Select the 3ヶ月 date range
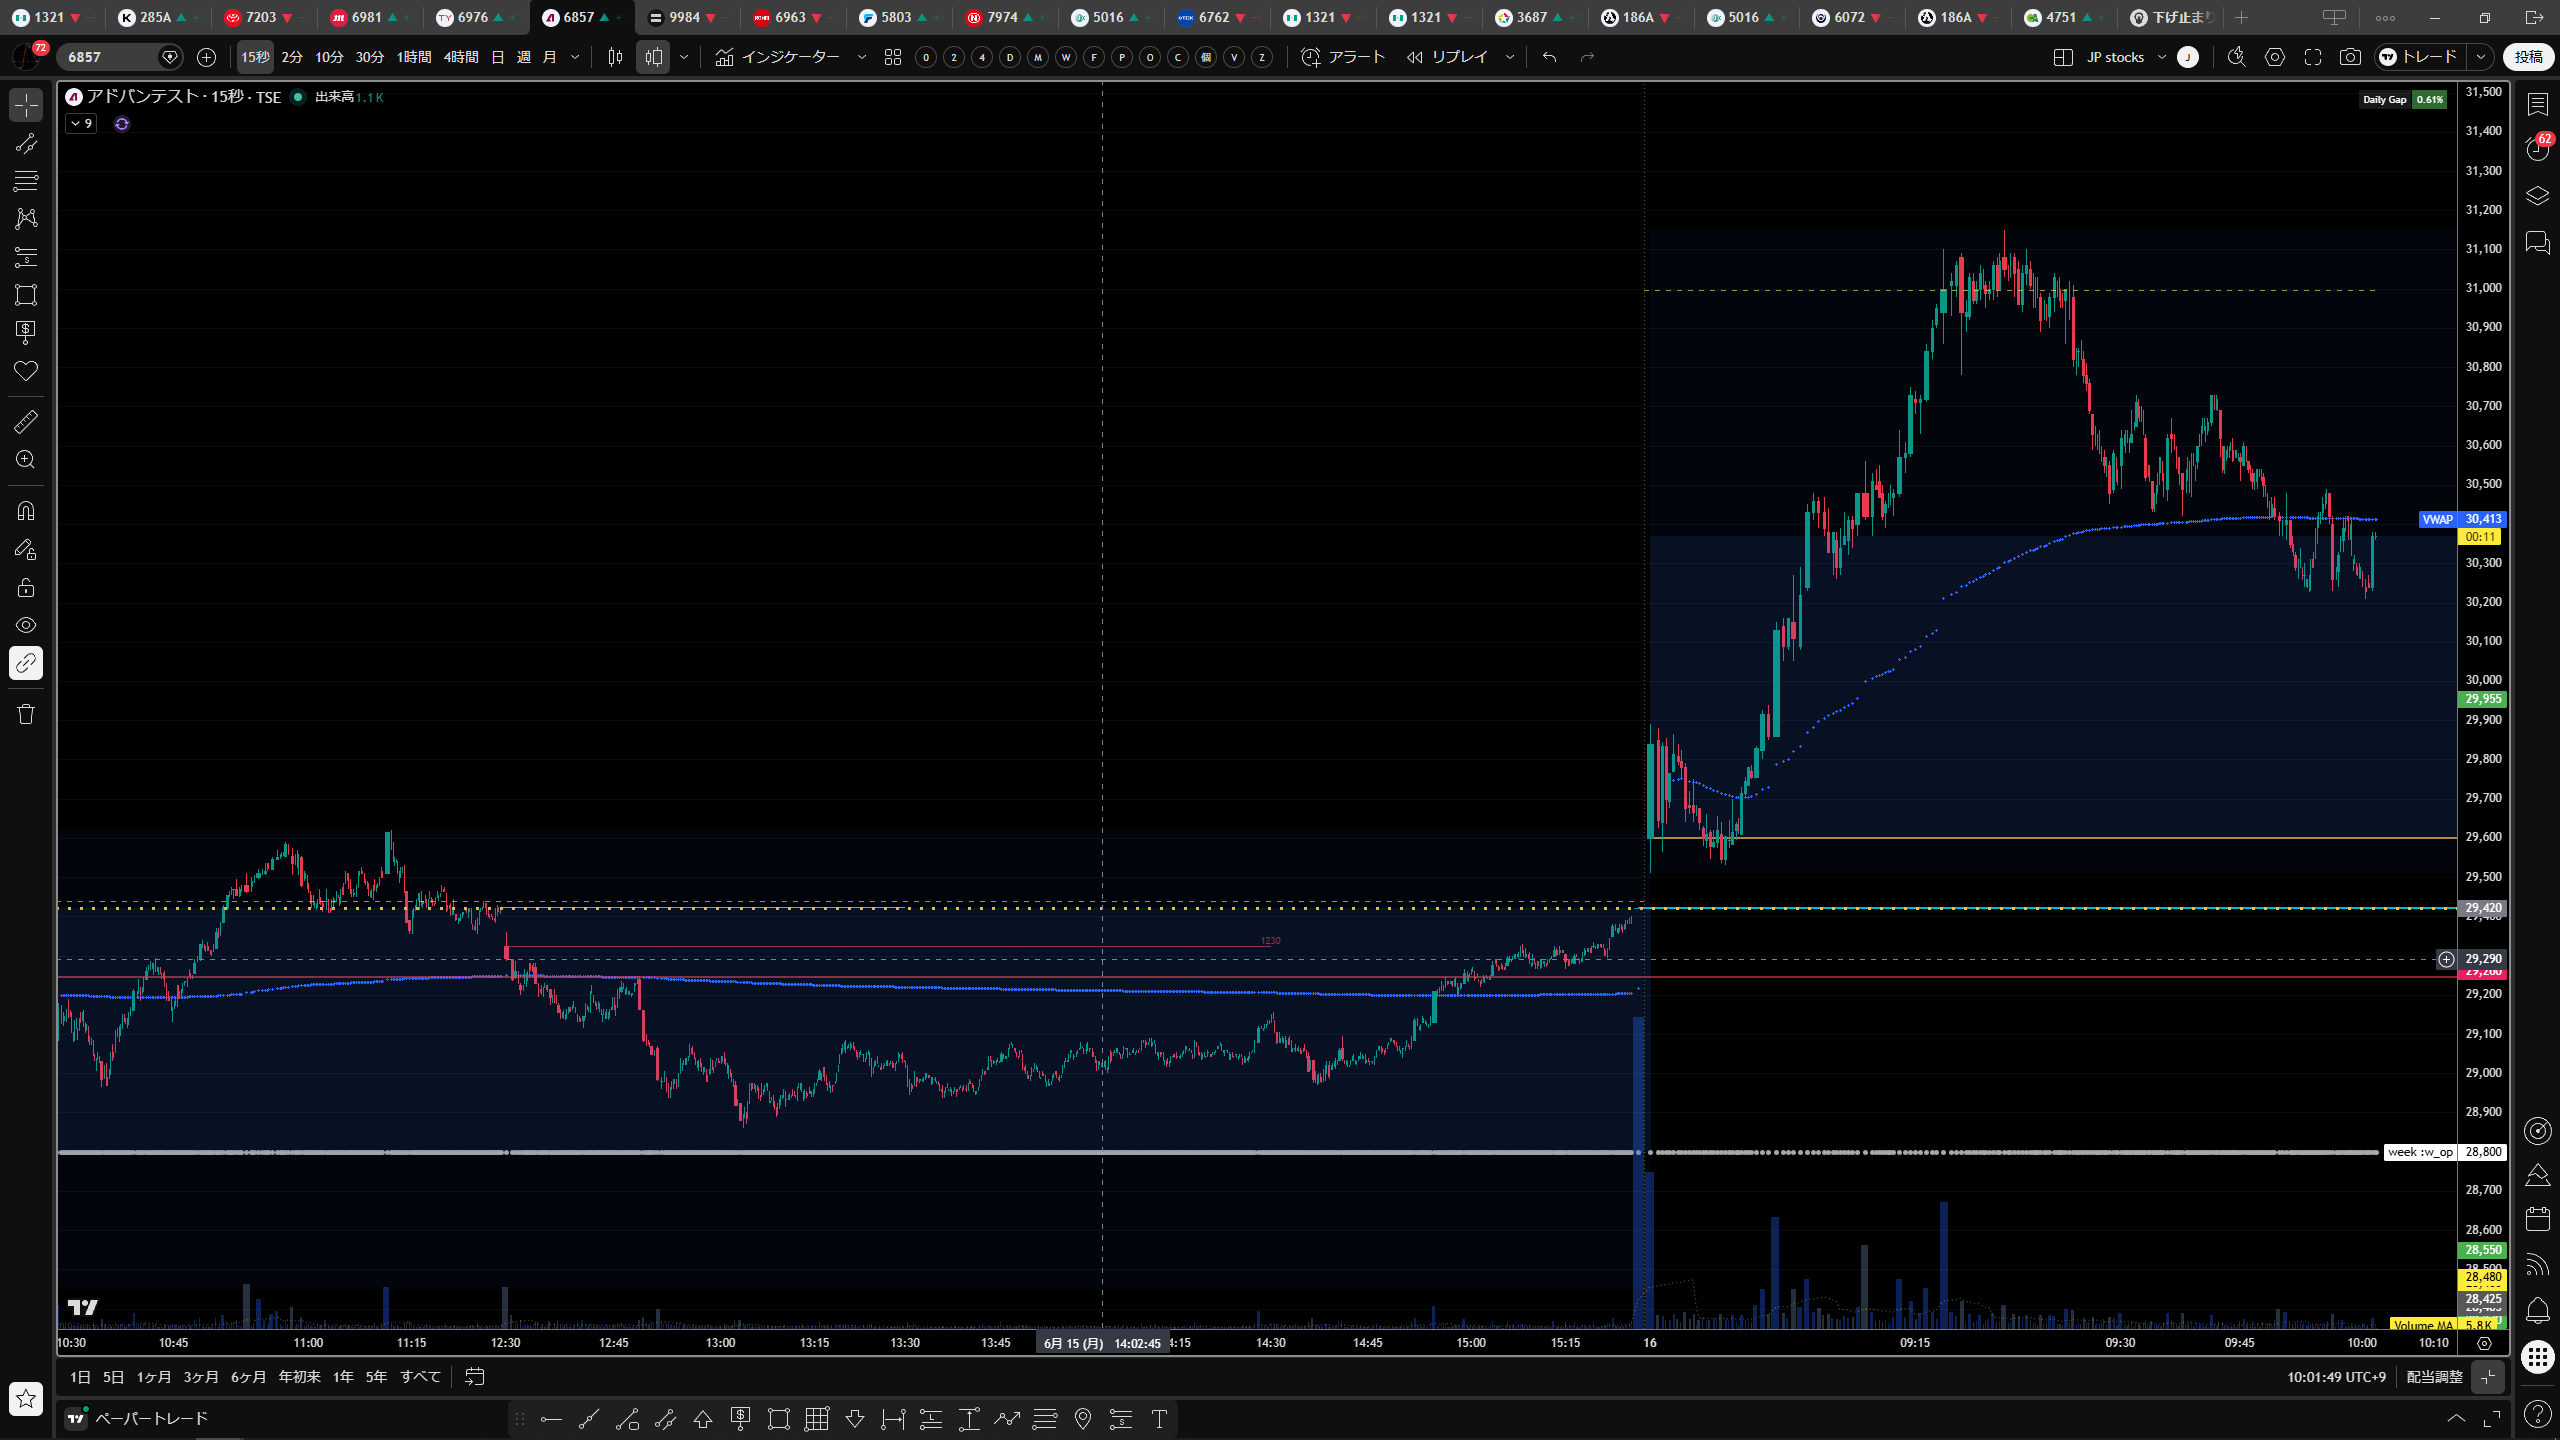2560x1440 pixels. coord(201,1377)
